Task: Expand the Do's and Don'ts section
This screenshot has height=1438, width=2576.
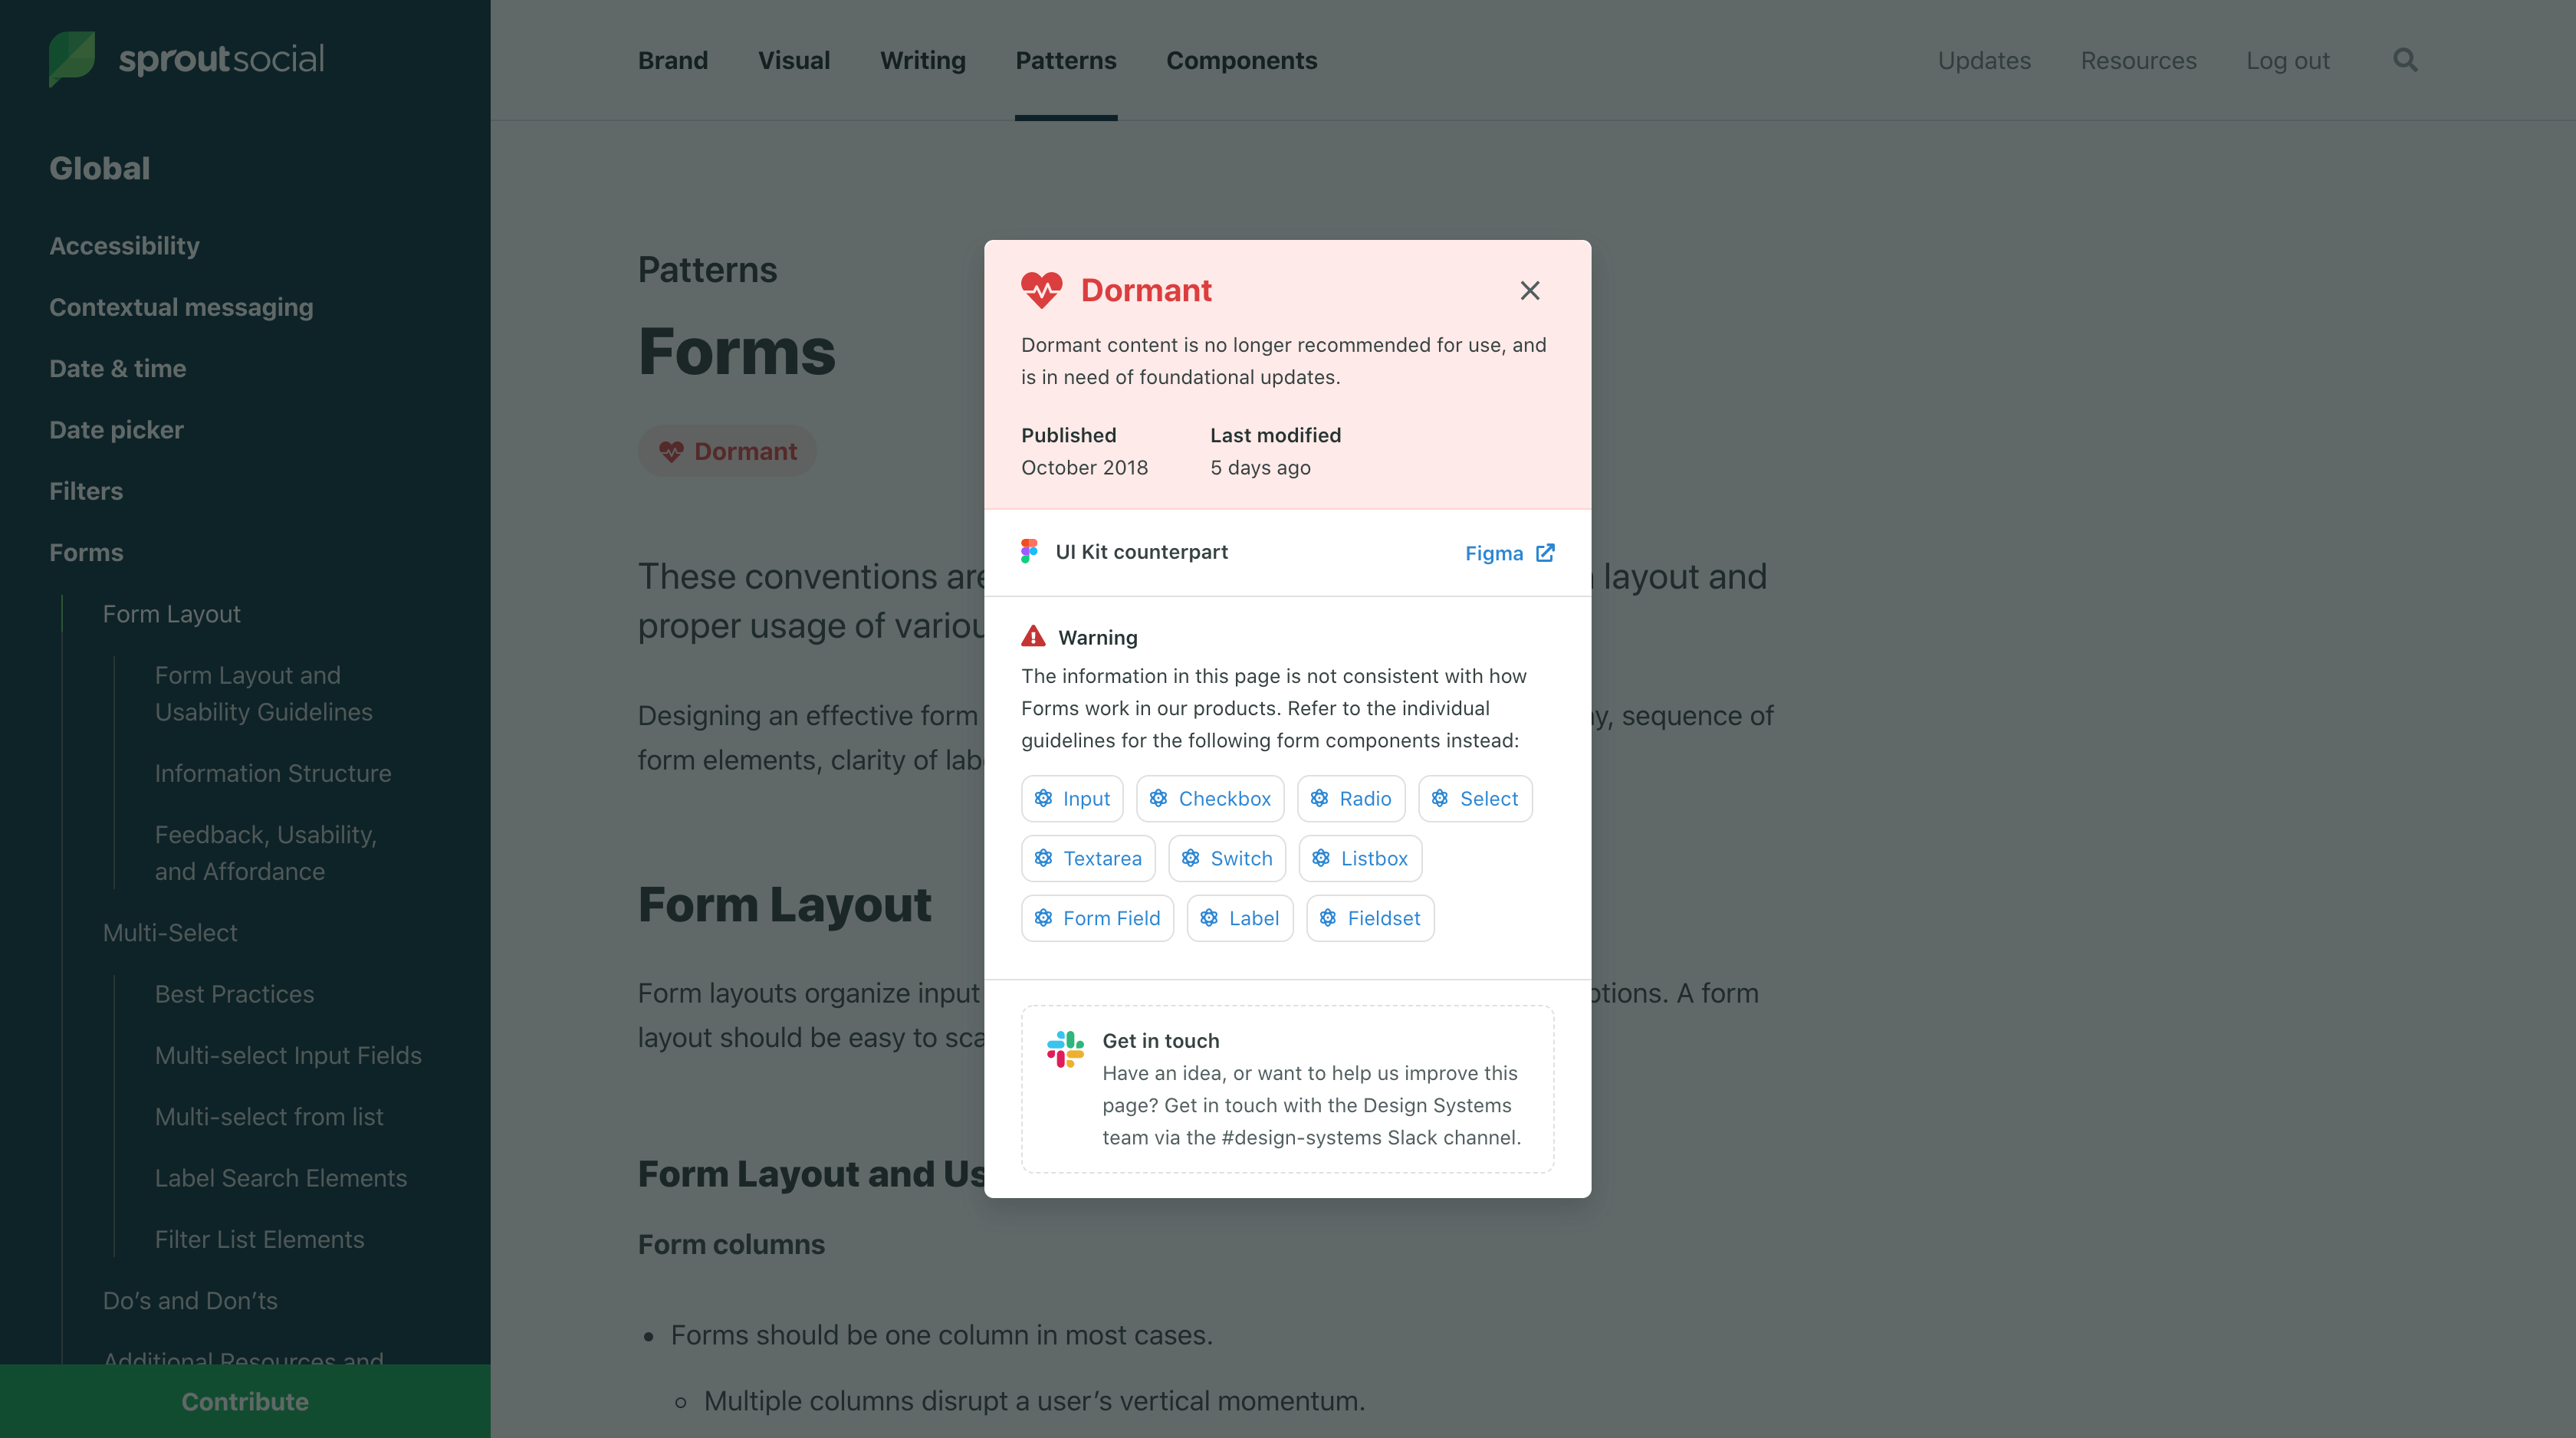Action: (x=191, y=1300)
